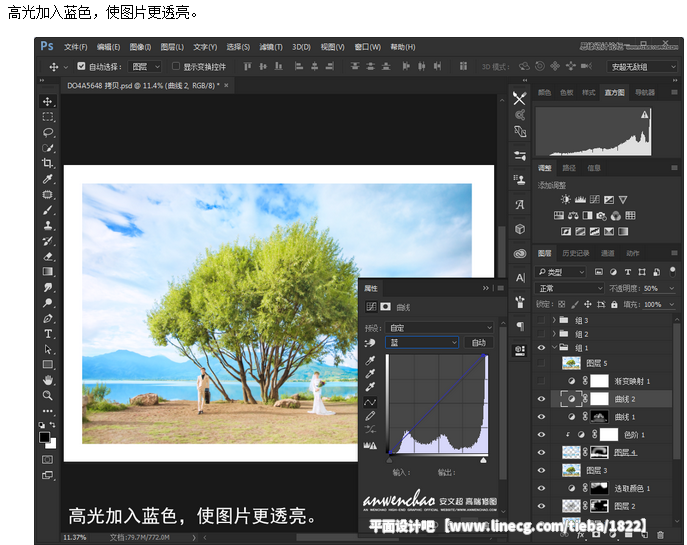Show the 组 2 group layer

[542, 334]
